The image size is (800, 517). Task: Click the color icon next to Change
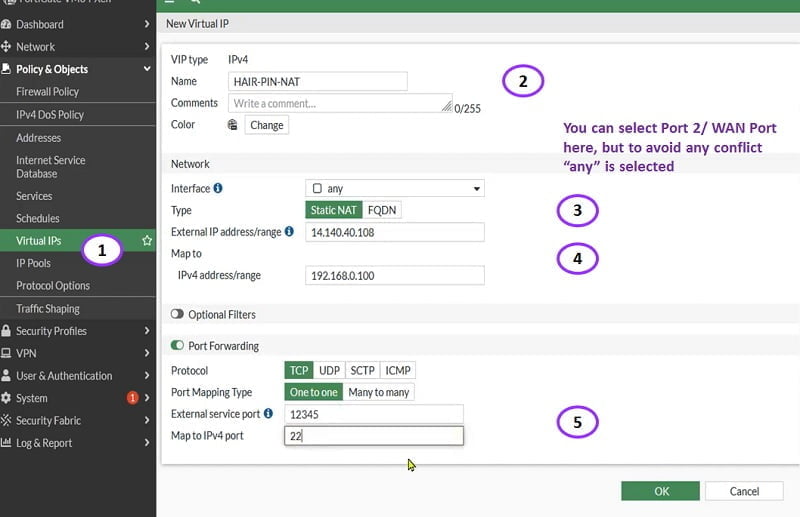[233, 125]
